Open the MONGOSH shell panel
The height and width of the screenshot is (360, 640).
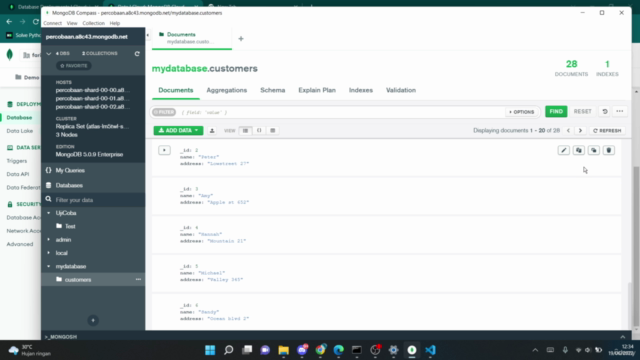point(60,337)
